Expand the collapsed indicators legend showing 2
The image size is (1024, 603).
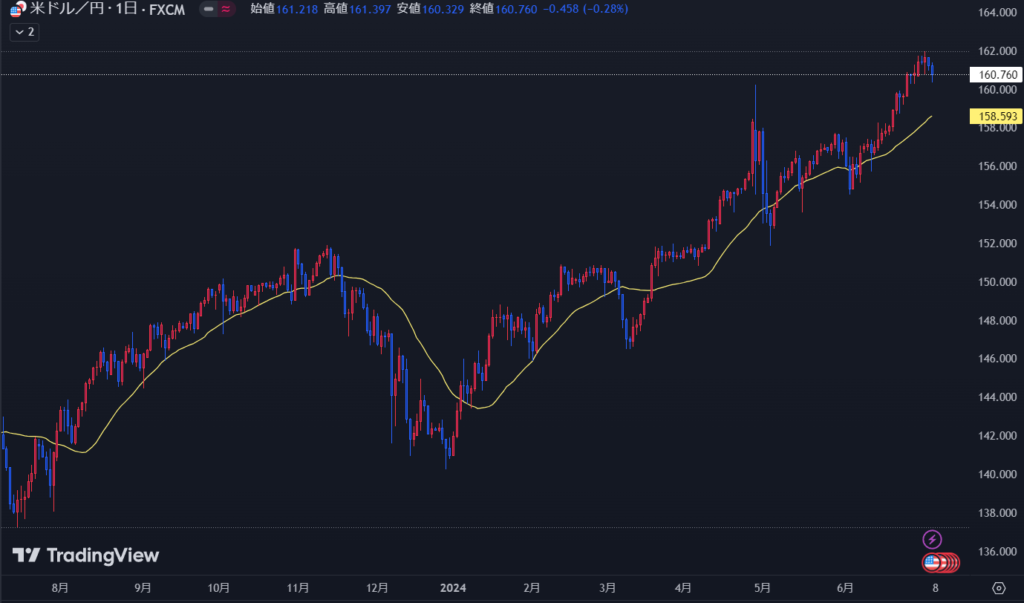[24, 32]
